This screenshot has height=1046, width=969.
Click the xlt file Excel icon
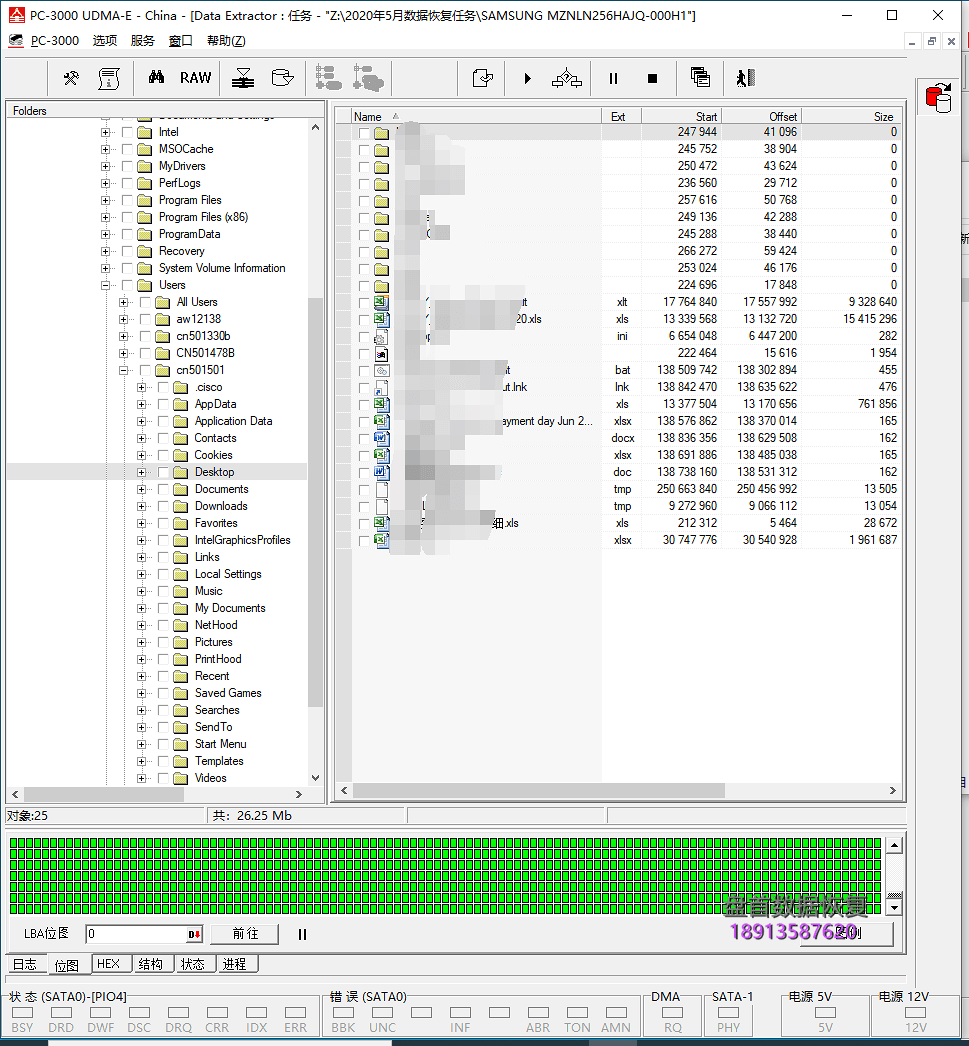point(381,302)
